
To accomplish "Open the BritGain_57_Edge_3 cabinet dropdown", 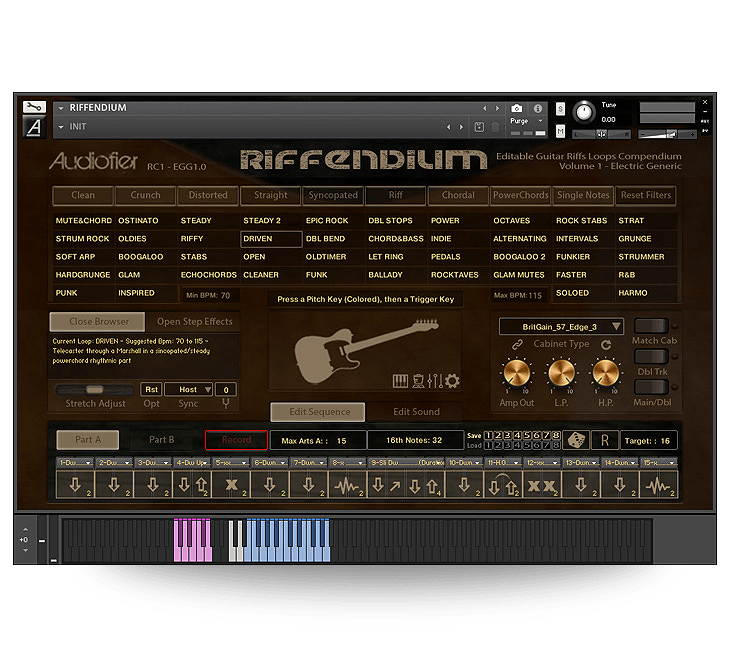I will coord(561,327).
